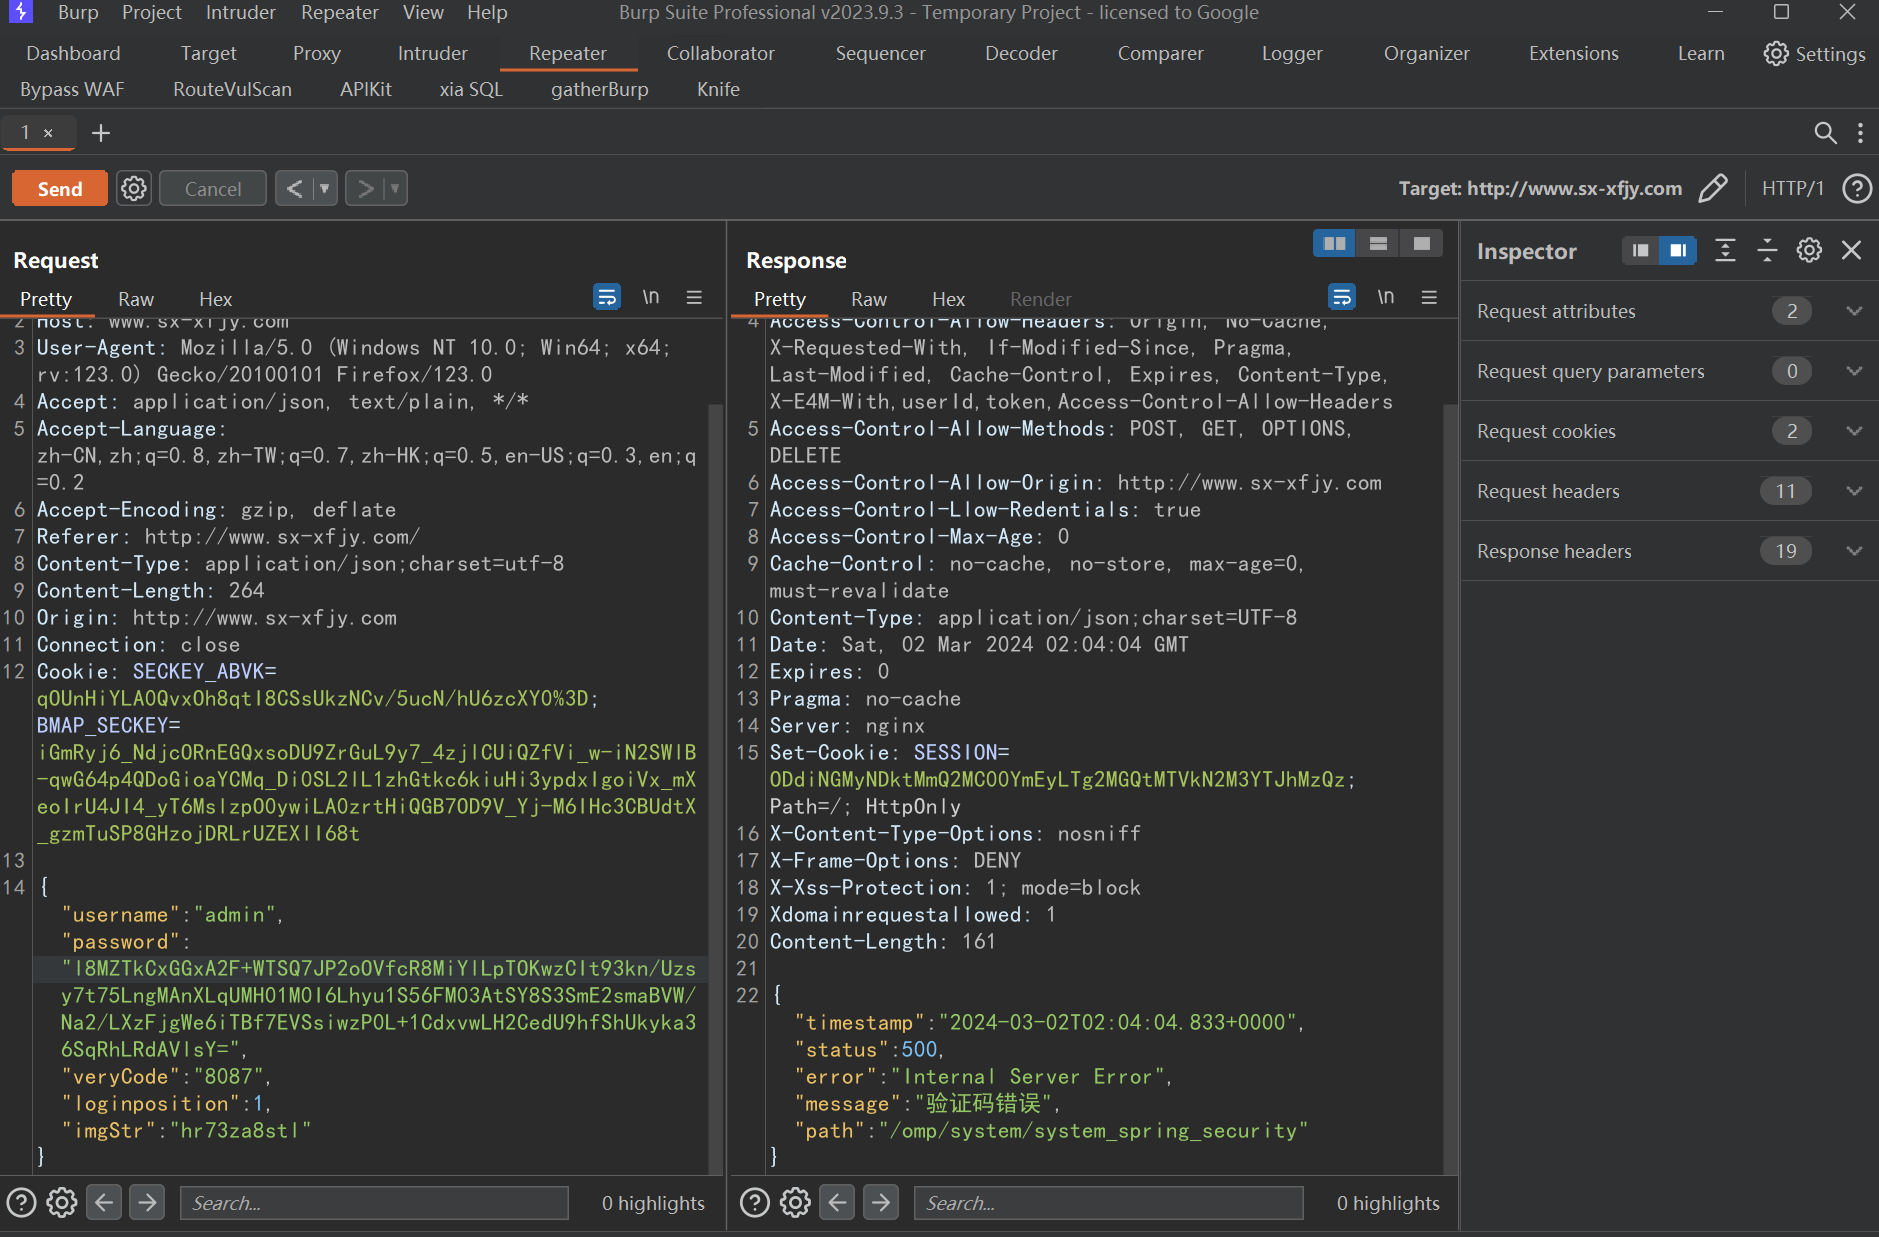
Task: Open Repeater send settings gear
Action: tap(134, 188)
